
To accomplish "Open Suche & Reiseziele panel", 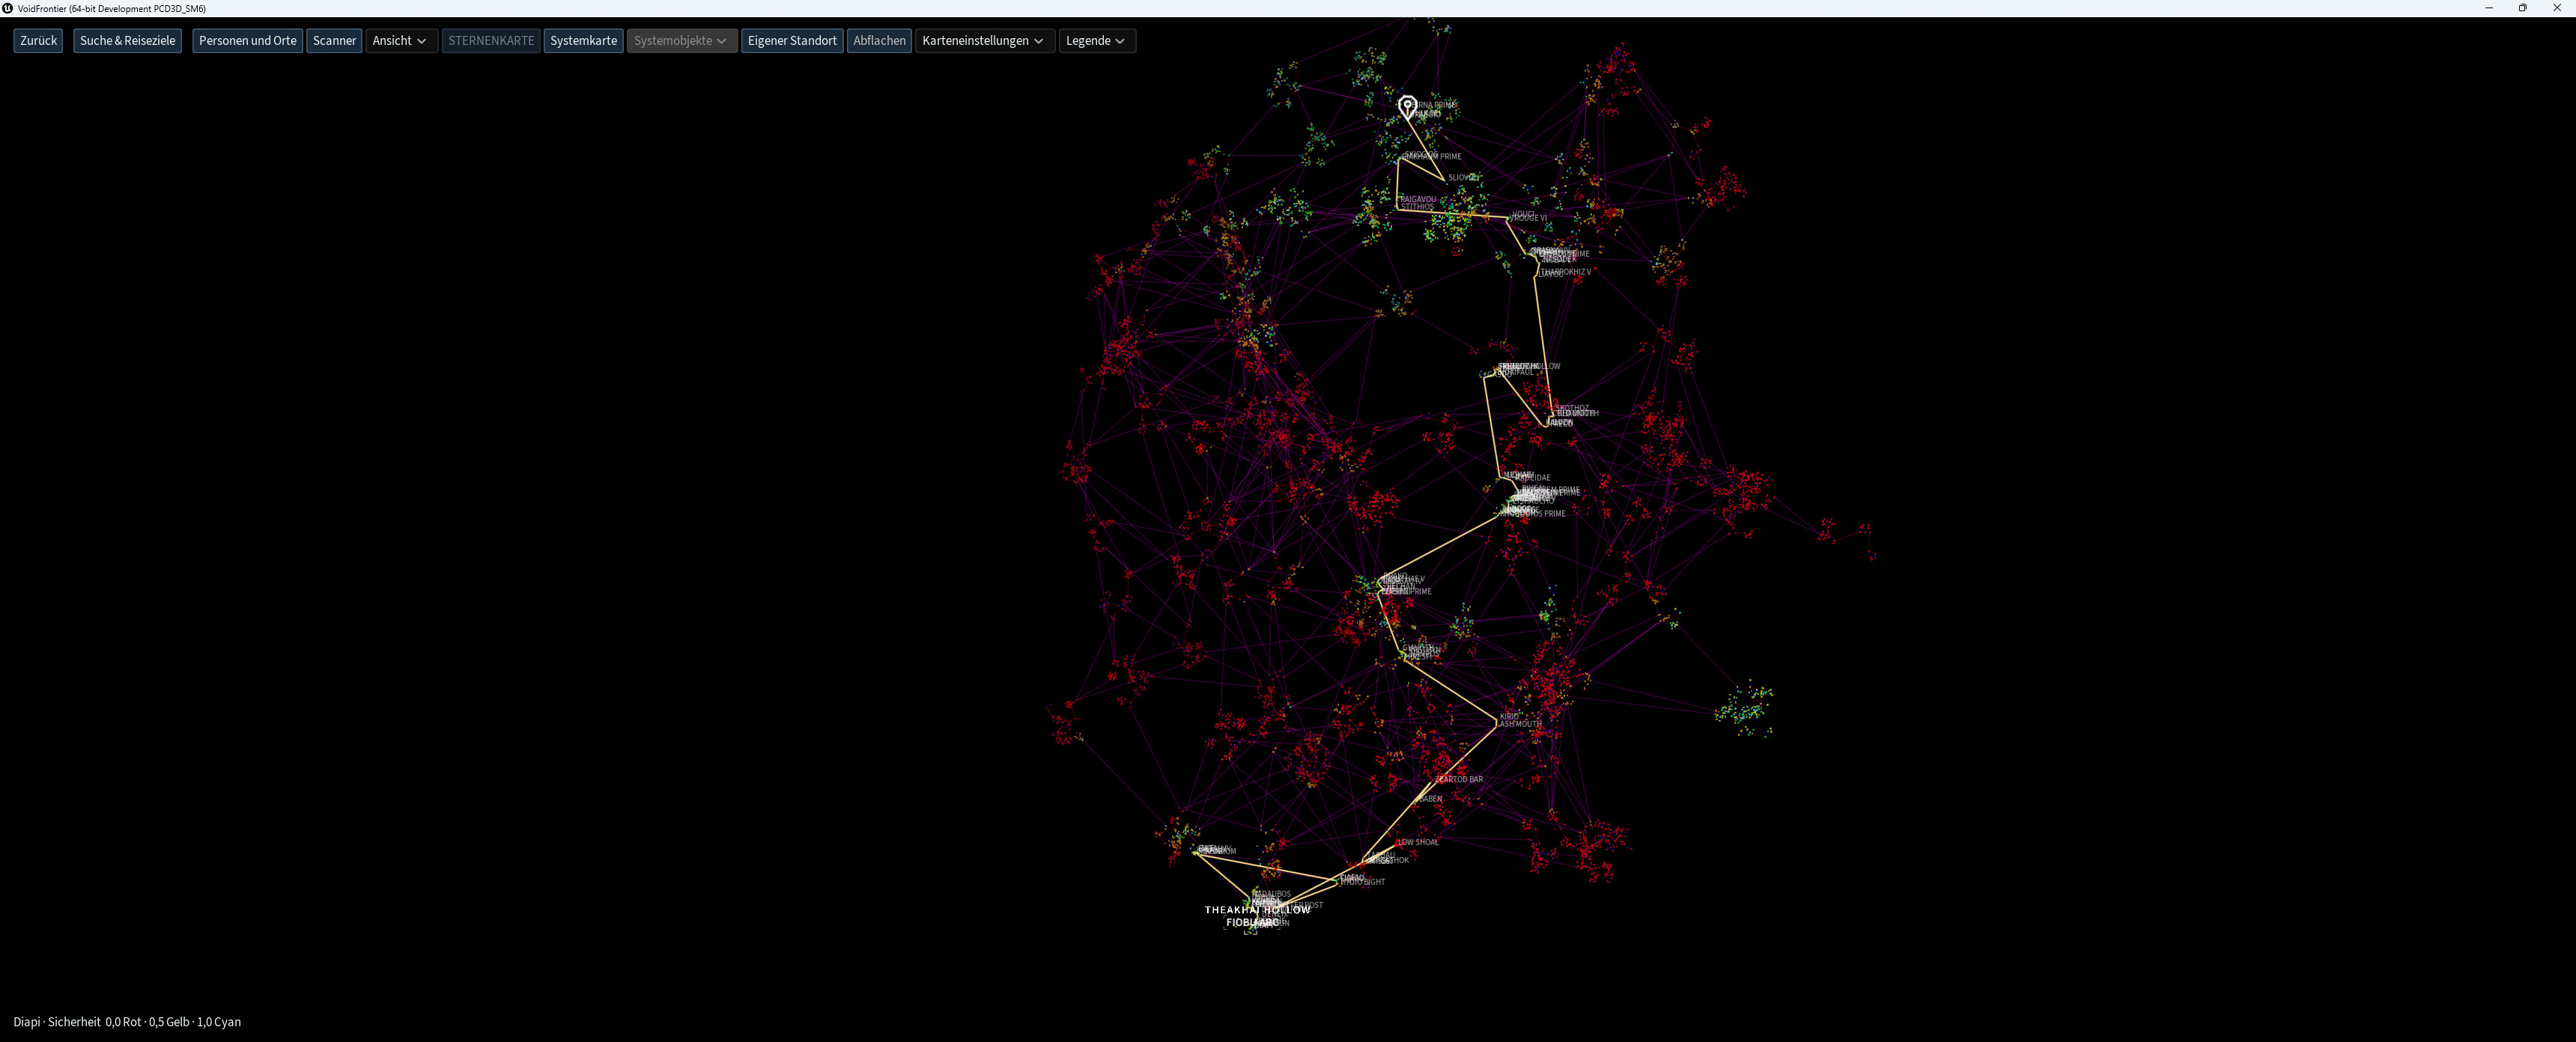I will pos(127,41).
